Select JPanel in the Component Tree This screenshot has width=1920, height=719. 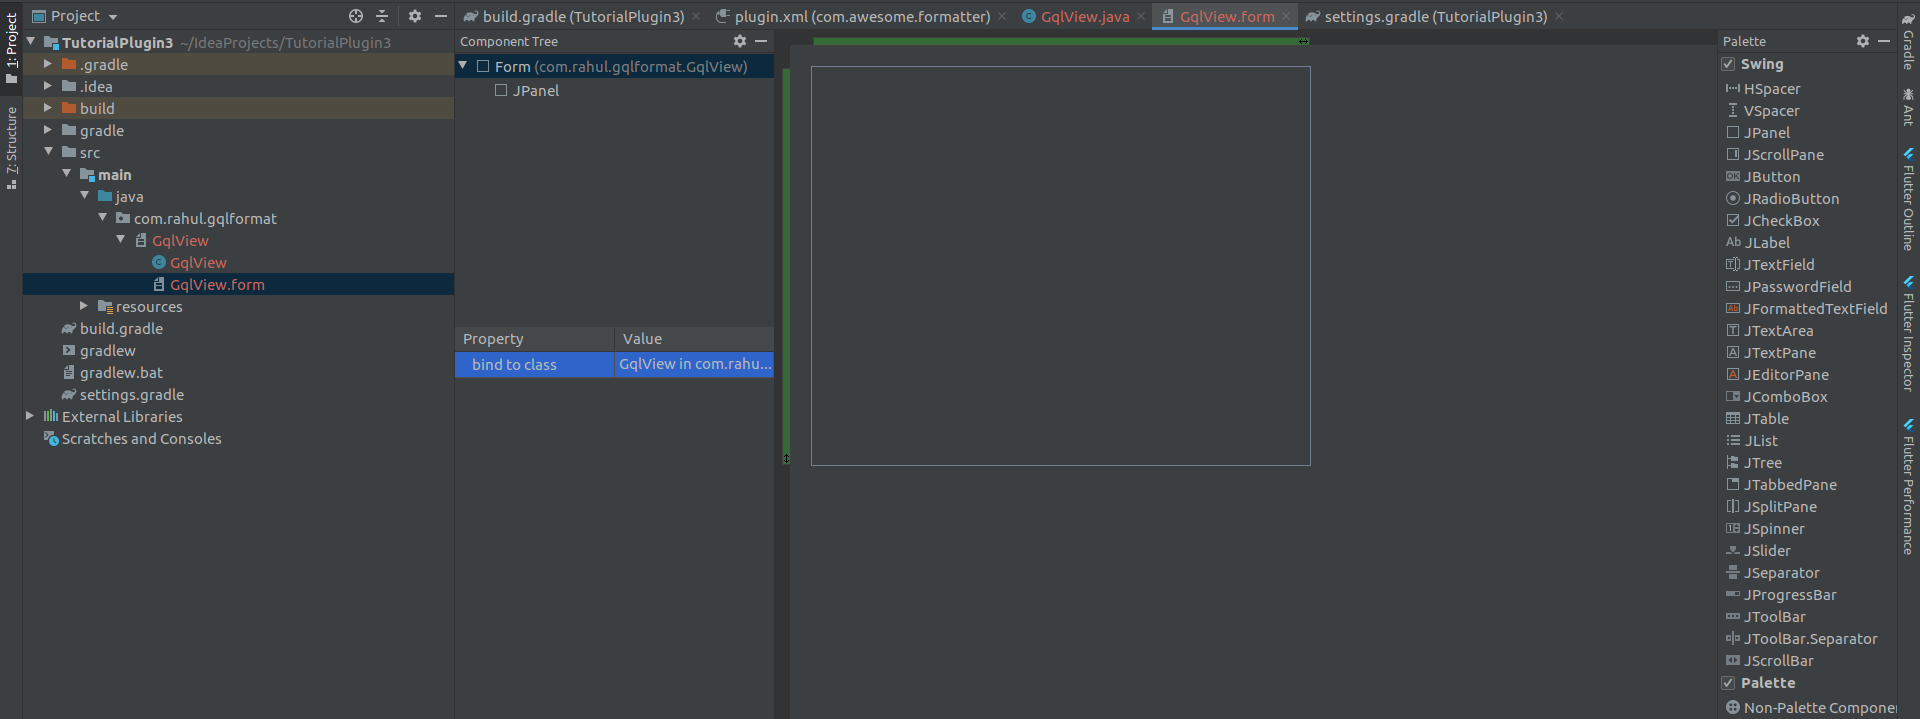click(527, 90)
